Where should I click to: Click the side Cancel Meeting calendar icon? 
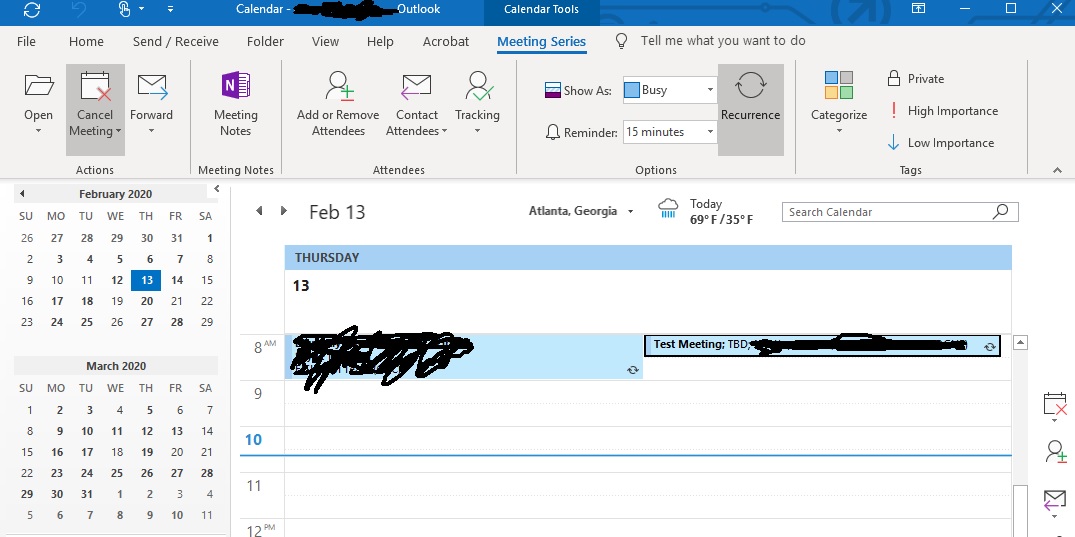(1055, 404)
